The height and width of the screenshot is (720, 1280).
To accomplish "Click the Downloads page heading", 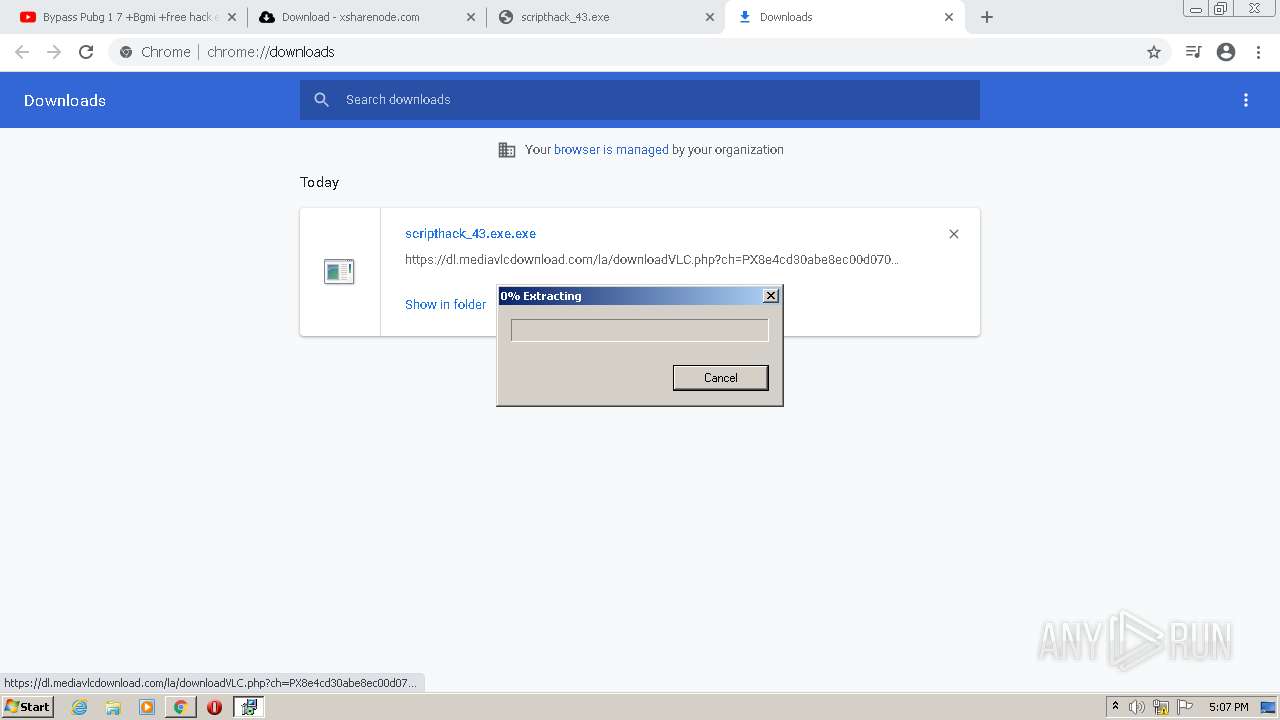I will [x=65, y=100].
